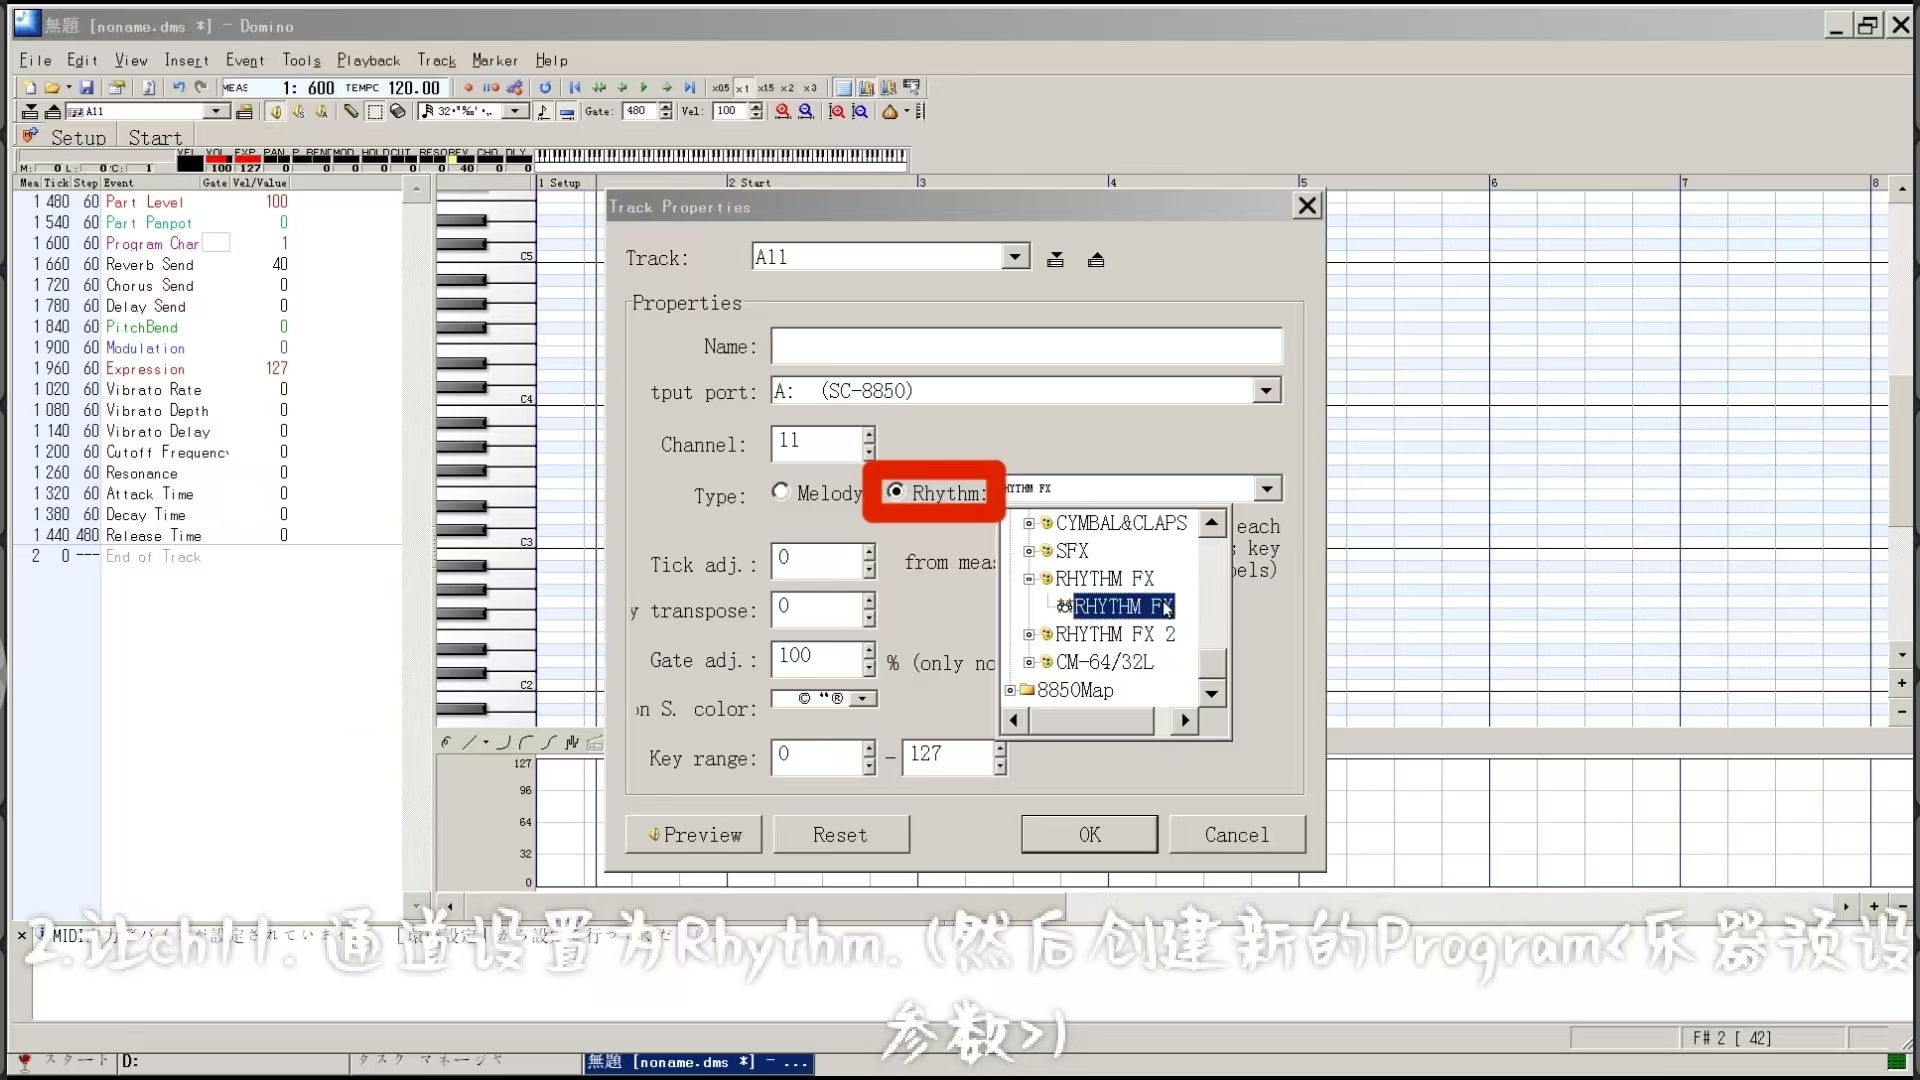Click vertical zoom out magnifier
Viewport: 1920px width, 1080px height.
pyautogui.click(x=860, y=112)
